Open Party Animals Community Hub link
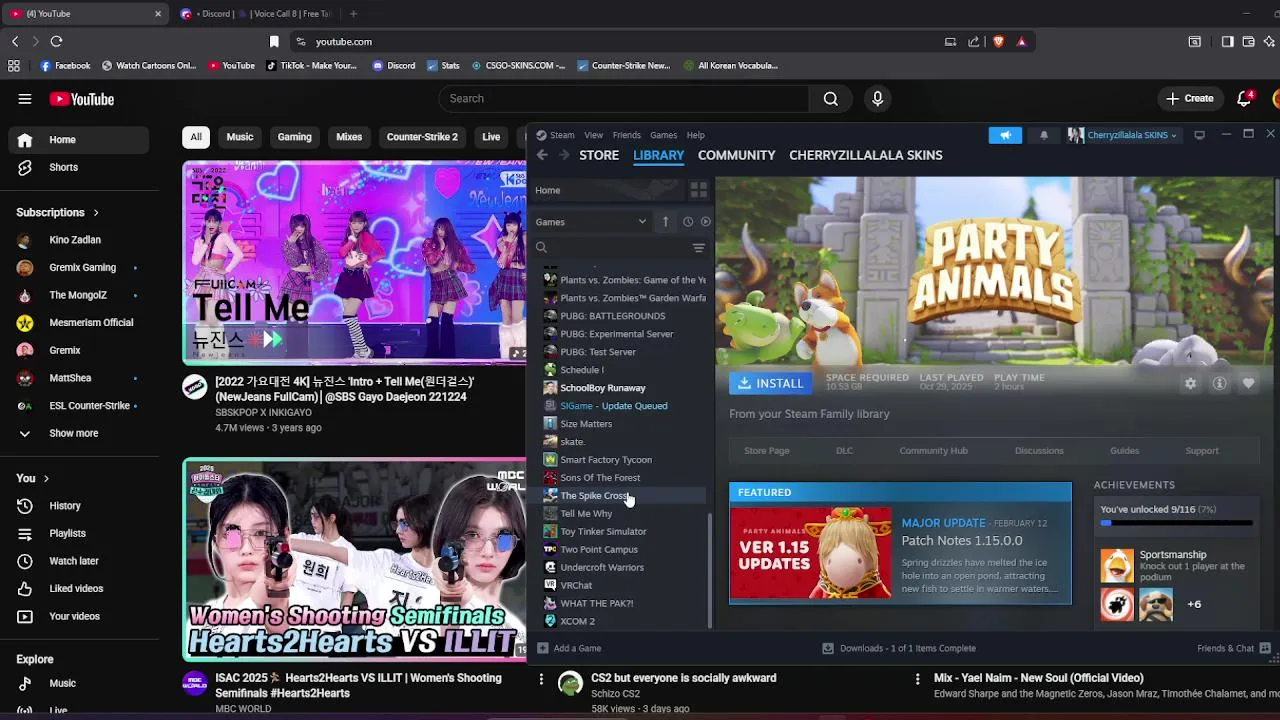The width and height of the screenshot is (1280, 720). (933, 451)
